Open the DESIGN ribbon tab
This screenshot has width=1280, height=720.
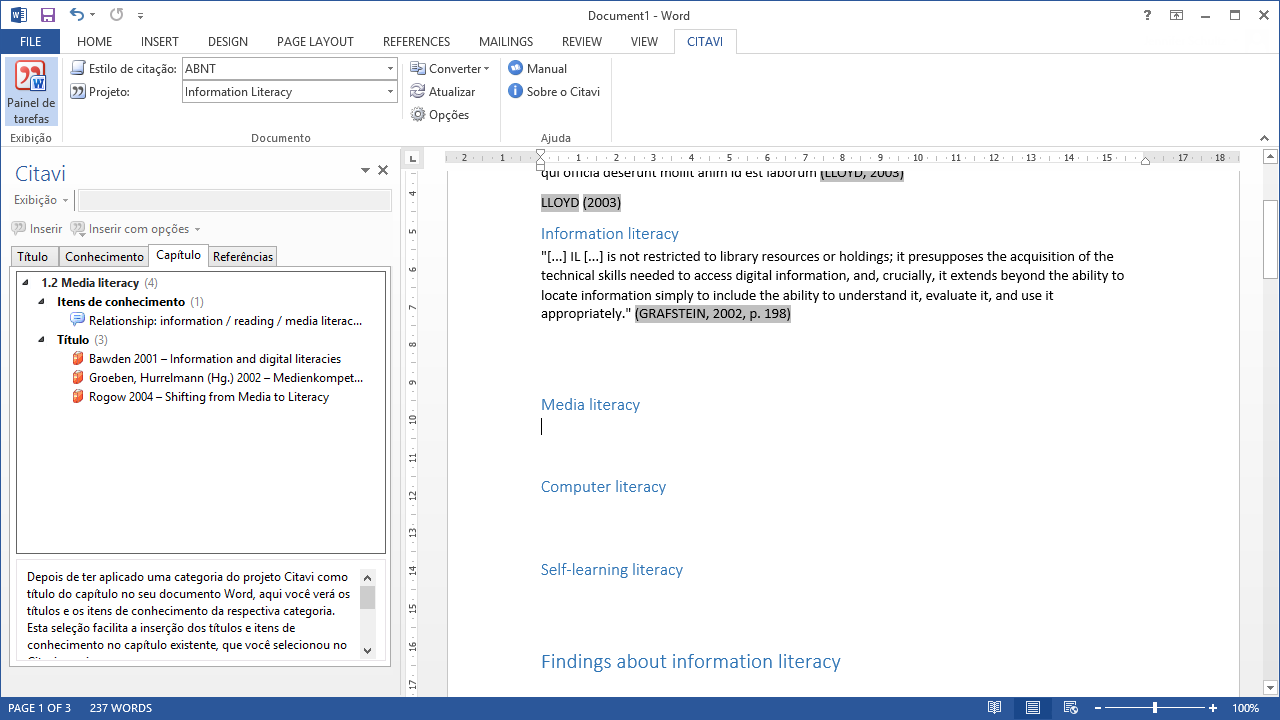[x=228, y=41]
